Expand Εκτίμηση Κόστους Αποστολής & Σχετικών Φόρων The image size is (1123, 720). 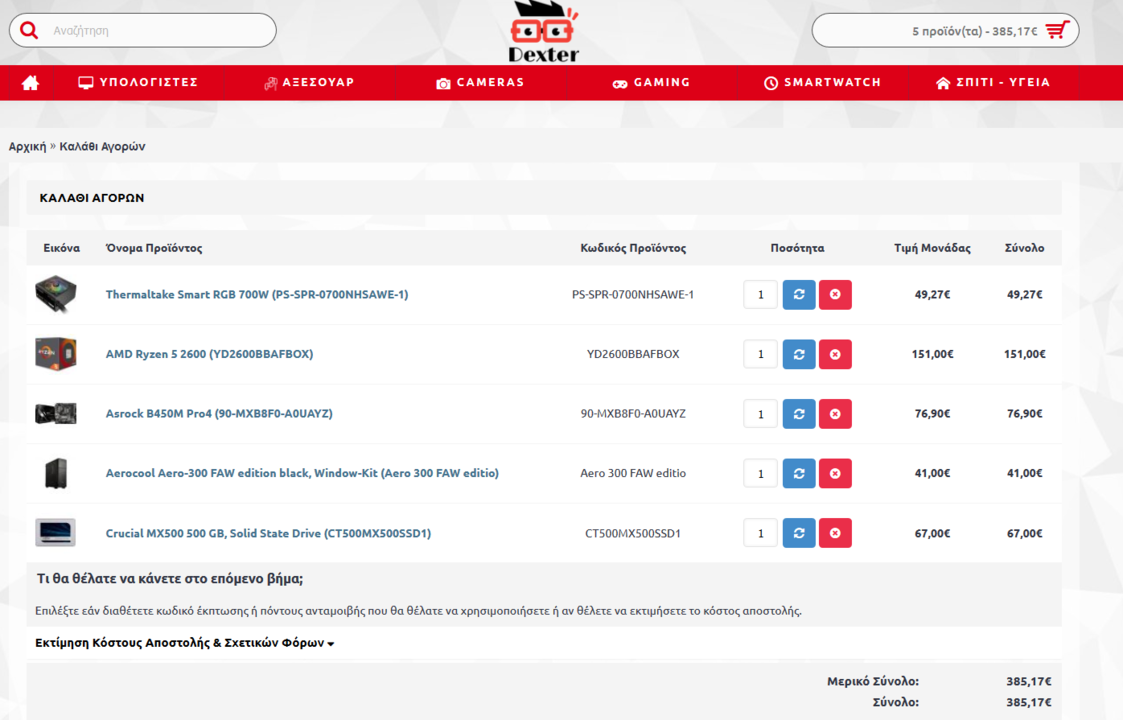click(x=185, y=643)
